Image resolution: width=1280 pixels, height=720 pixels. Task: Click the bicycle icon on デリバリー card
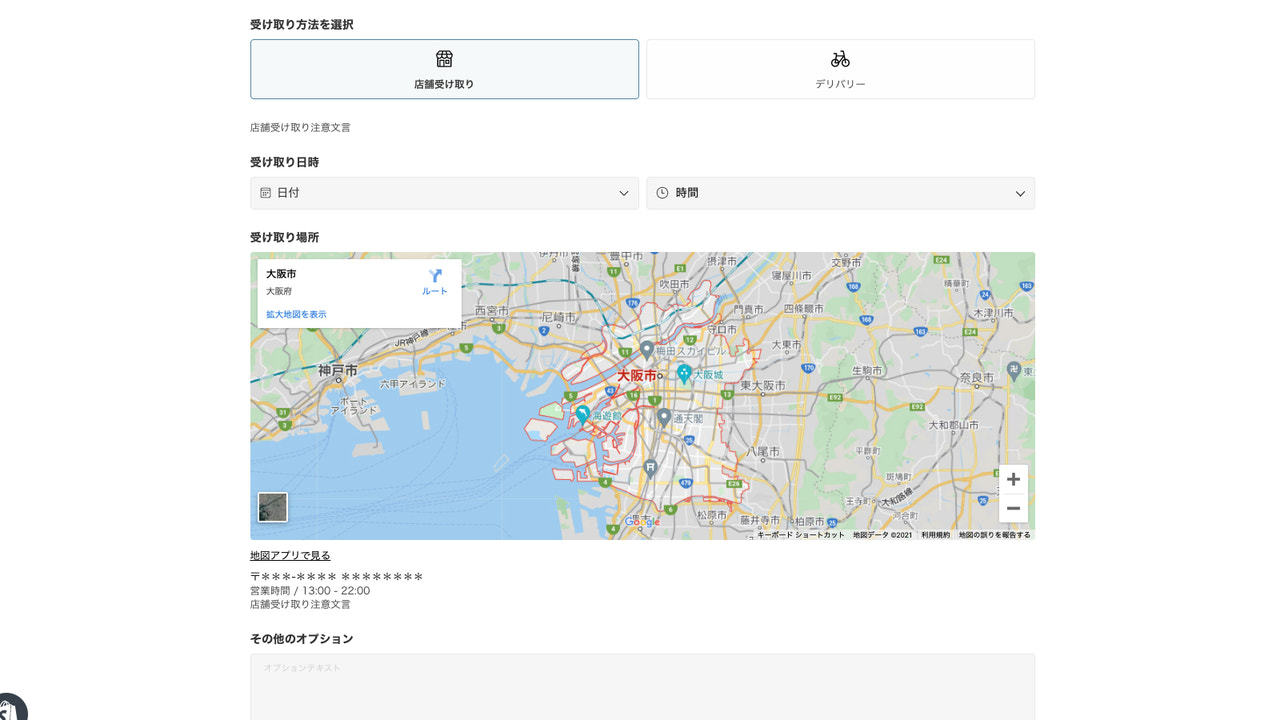[x=840, y=56]
